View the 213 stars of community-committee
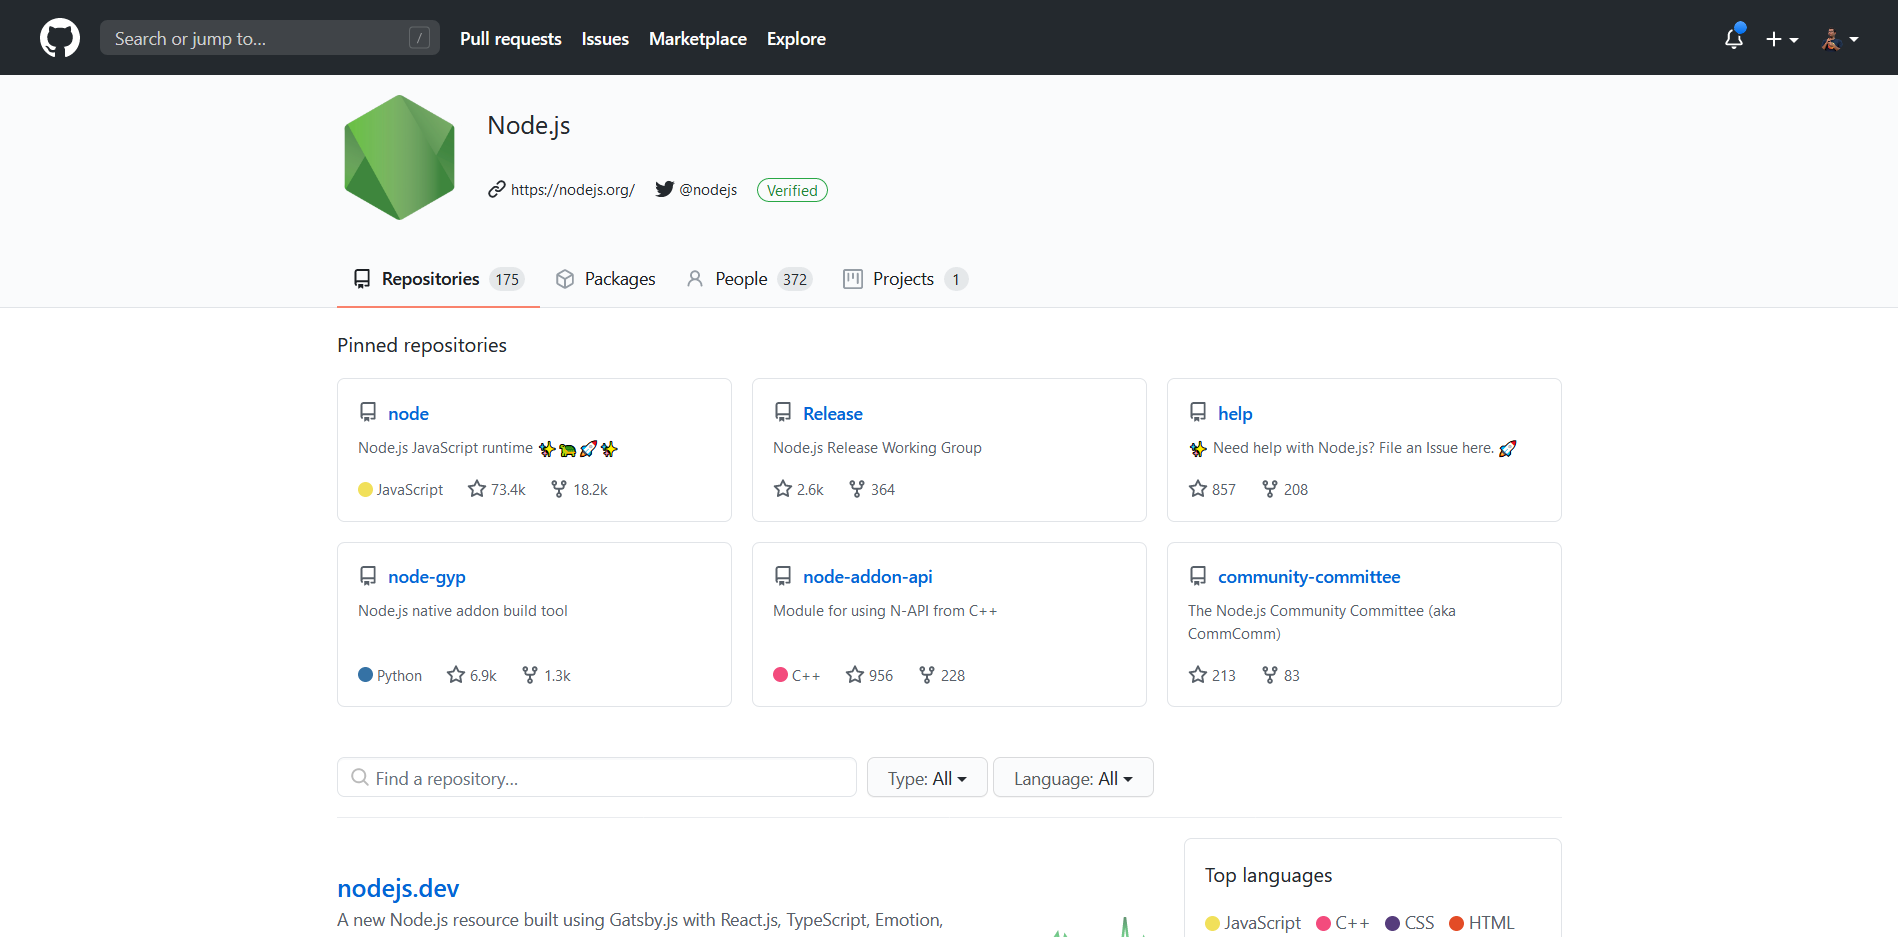This screenshot has width=1898, height=937. click(x=1212, y=675)
